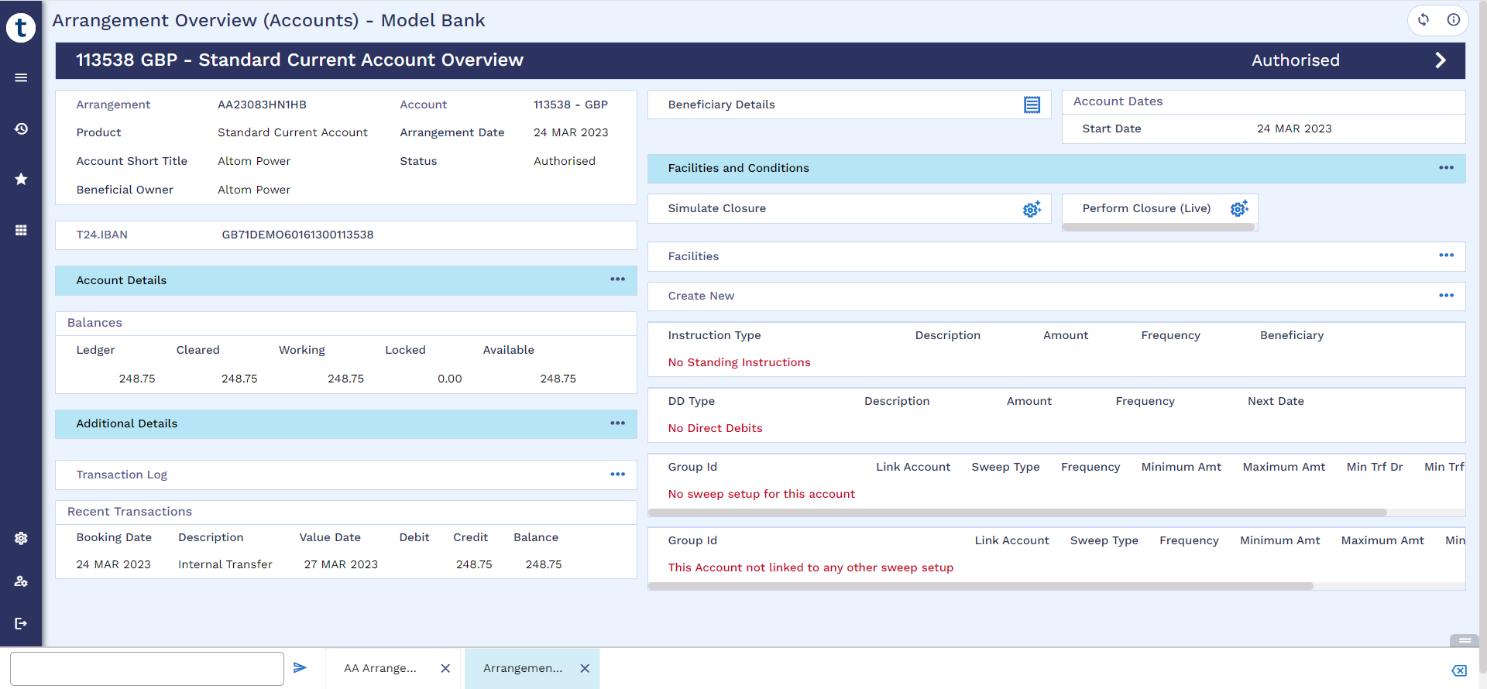Click the info icon at top right
Screen dimensions: 1487x689
tap(1453, 20)
